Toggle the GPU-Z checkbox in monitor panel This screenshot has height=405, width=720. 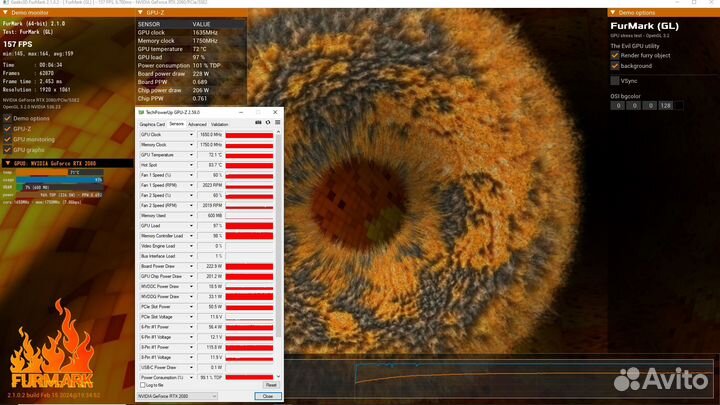click(x=7, y=129)
